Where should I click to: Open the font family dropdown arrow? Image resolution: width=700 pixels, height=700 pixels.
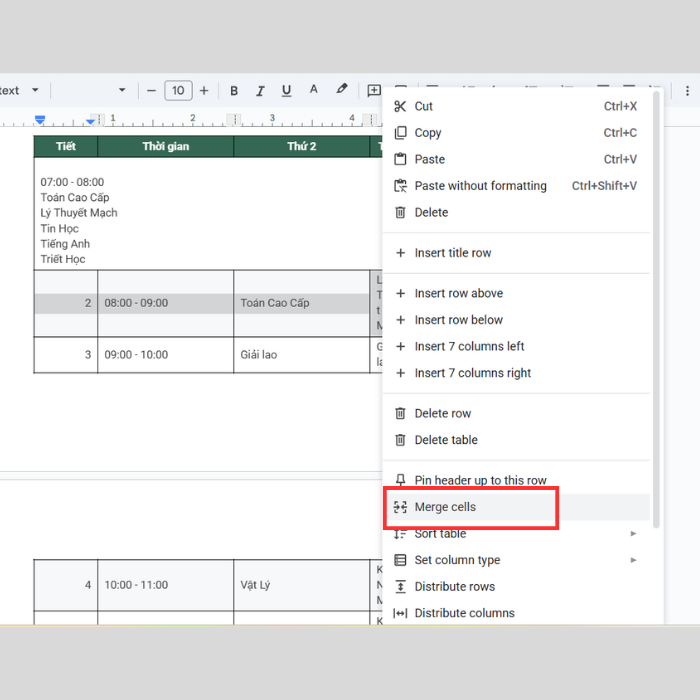(x=122, y=90)
